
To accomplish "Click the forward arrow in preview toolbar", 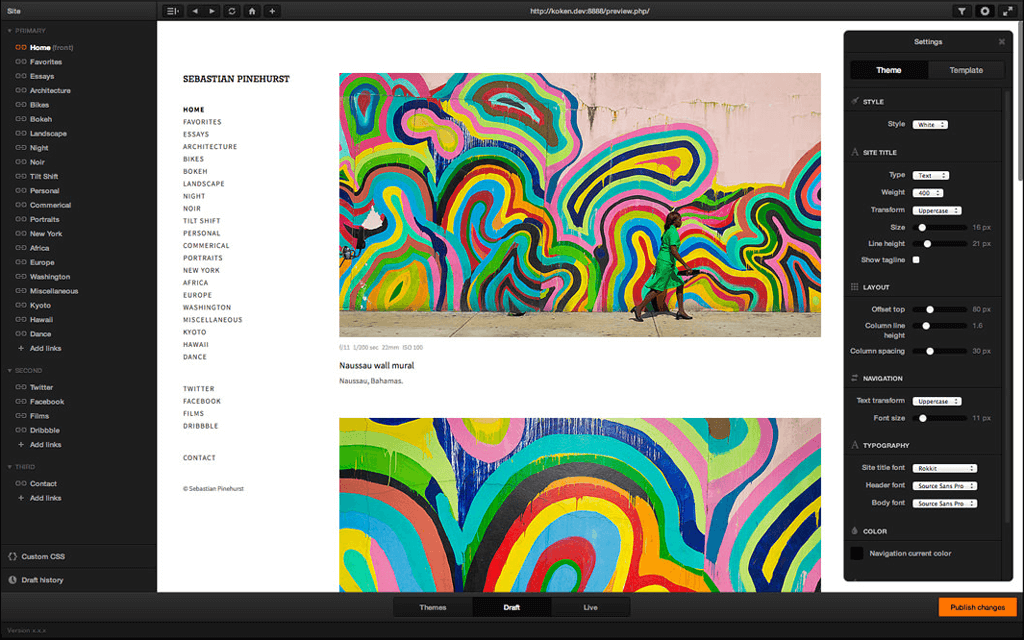I will point(212,11).
